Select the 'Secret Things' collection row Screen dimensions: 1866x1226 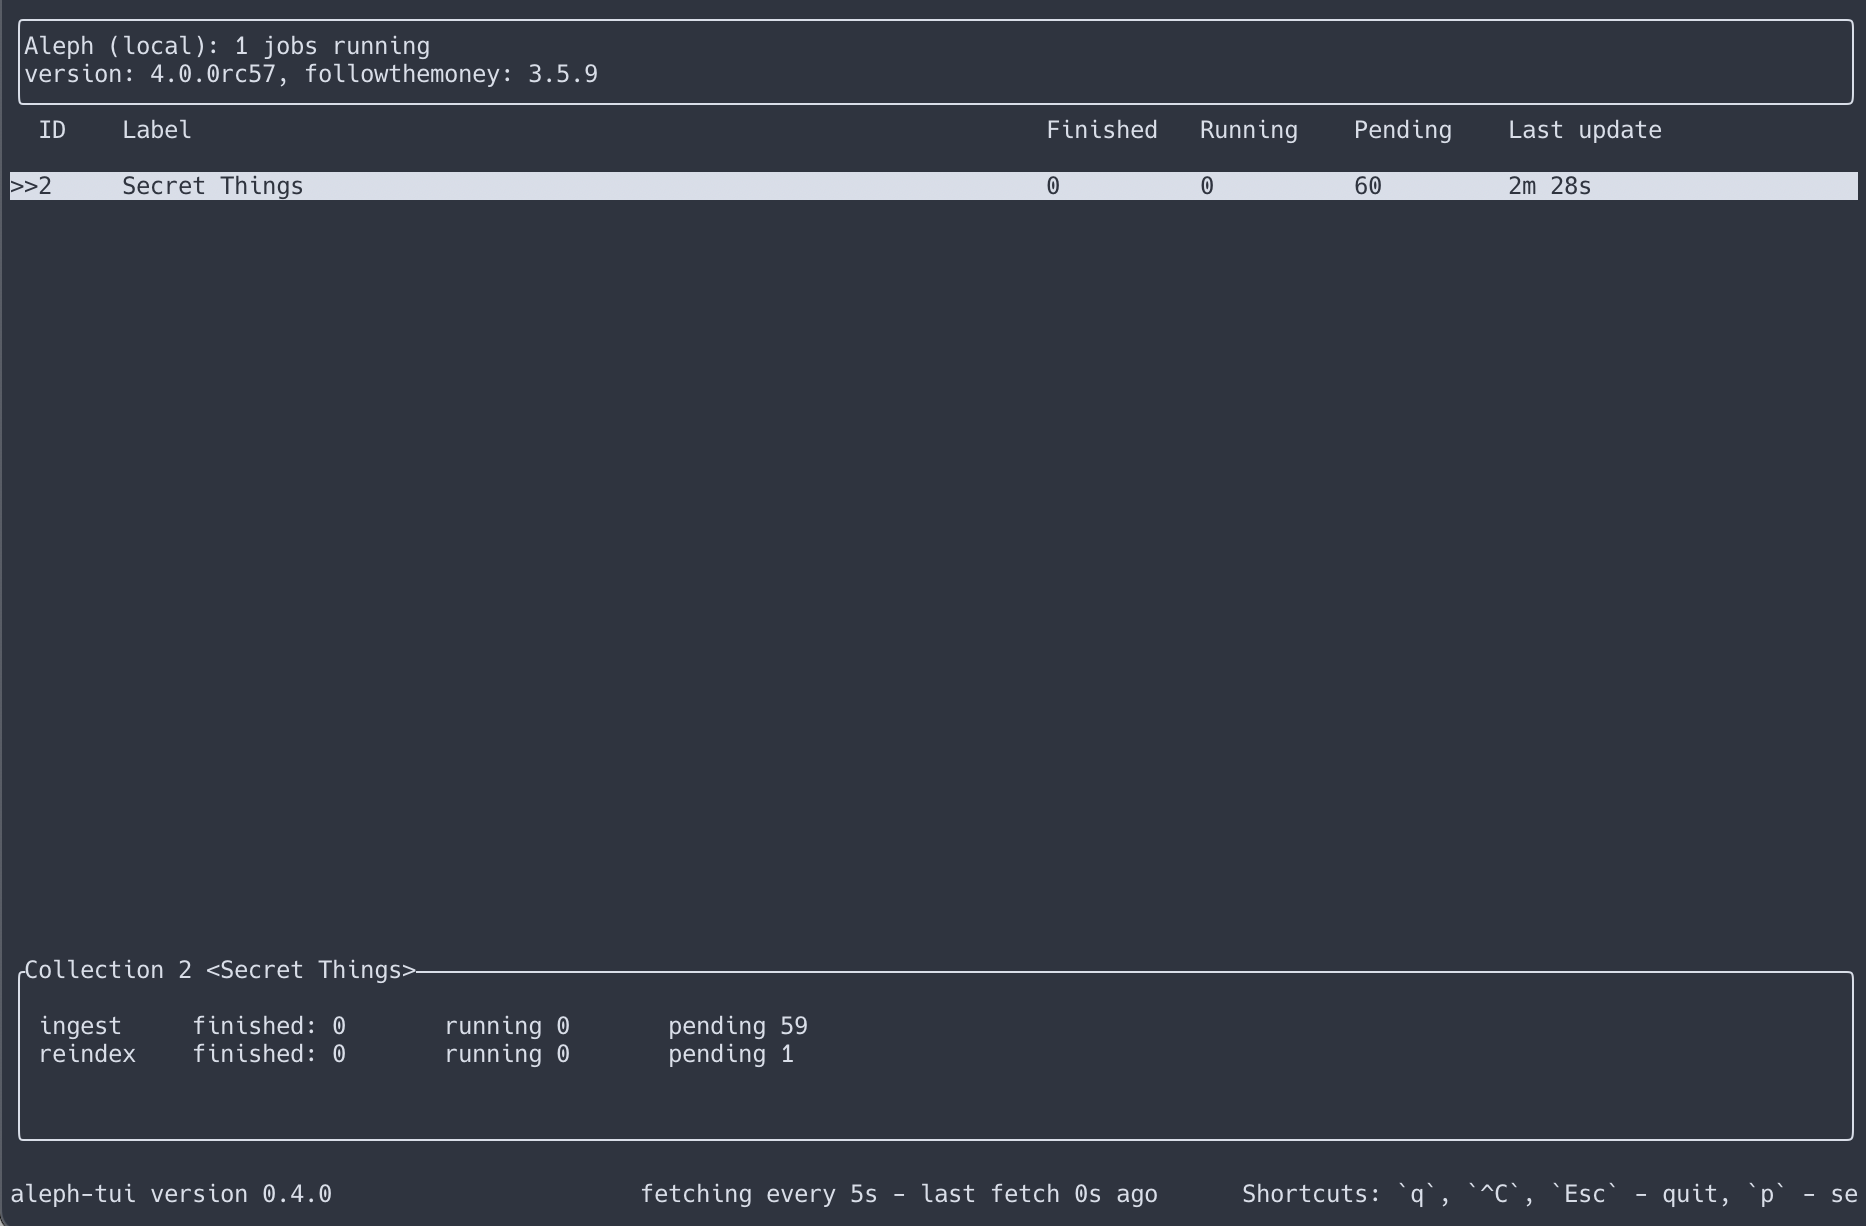tap(934, 186)
